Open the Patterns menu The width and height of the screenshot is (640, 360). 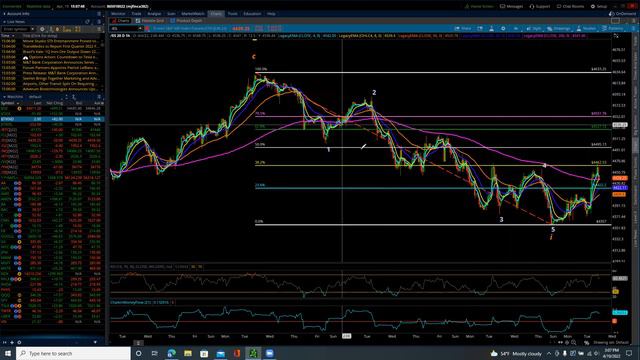(613, 29)
